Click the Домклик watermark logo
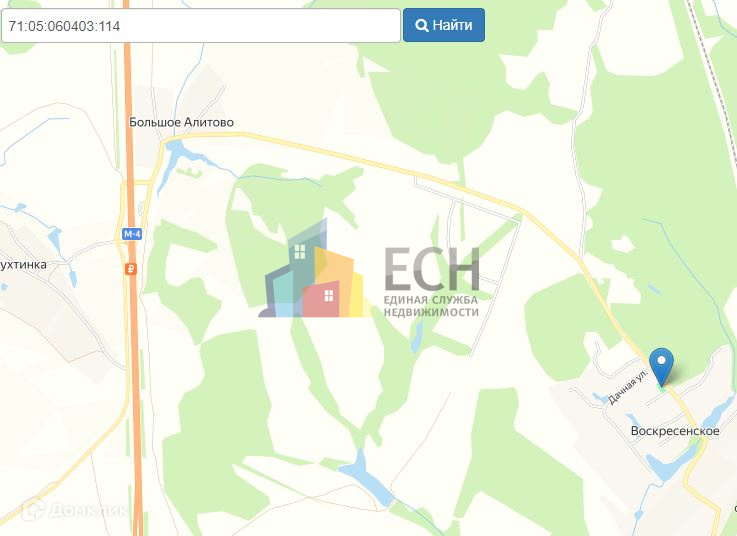 tap(75, 510)
